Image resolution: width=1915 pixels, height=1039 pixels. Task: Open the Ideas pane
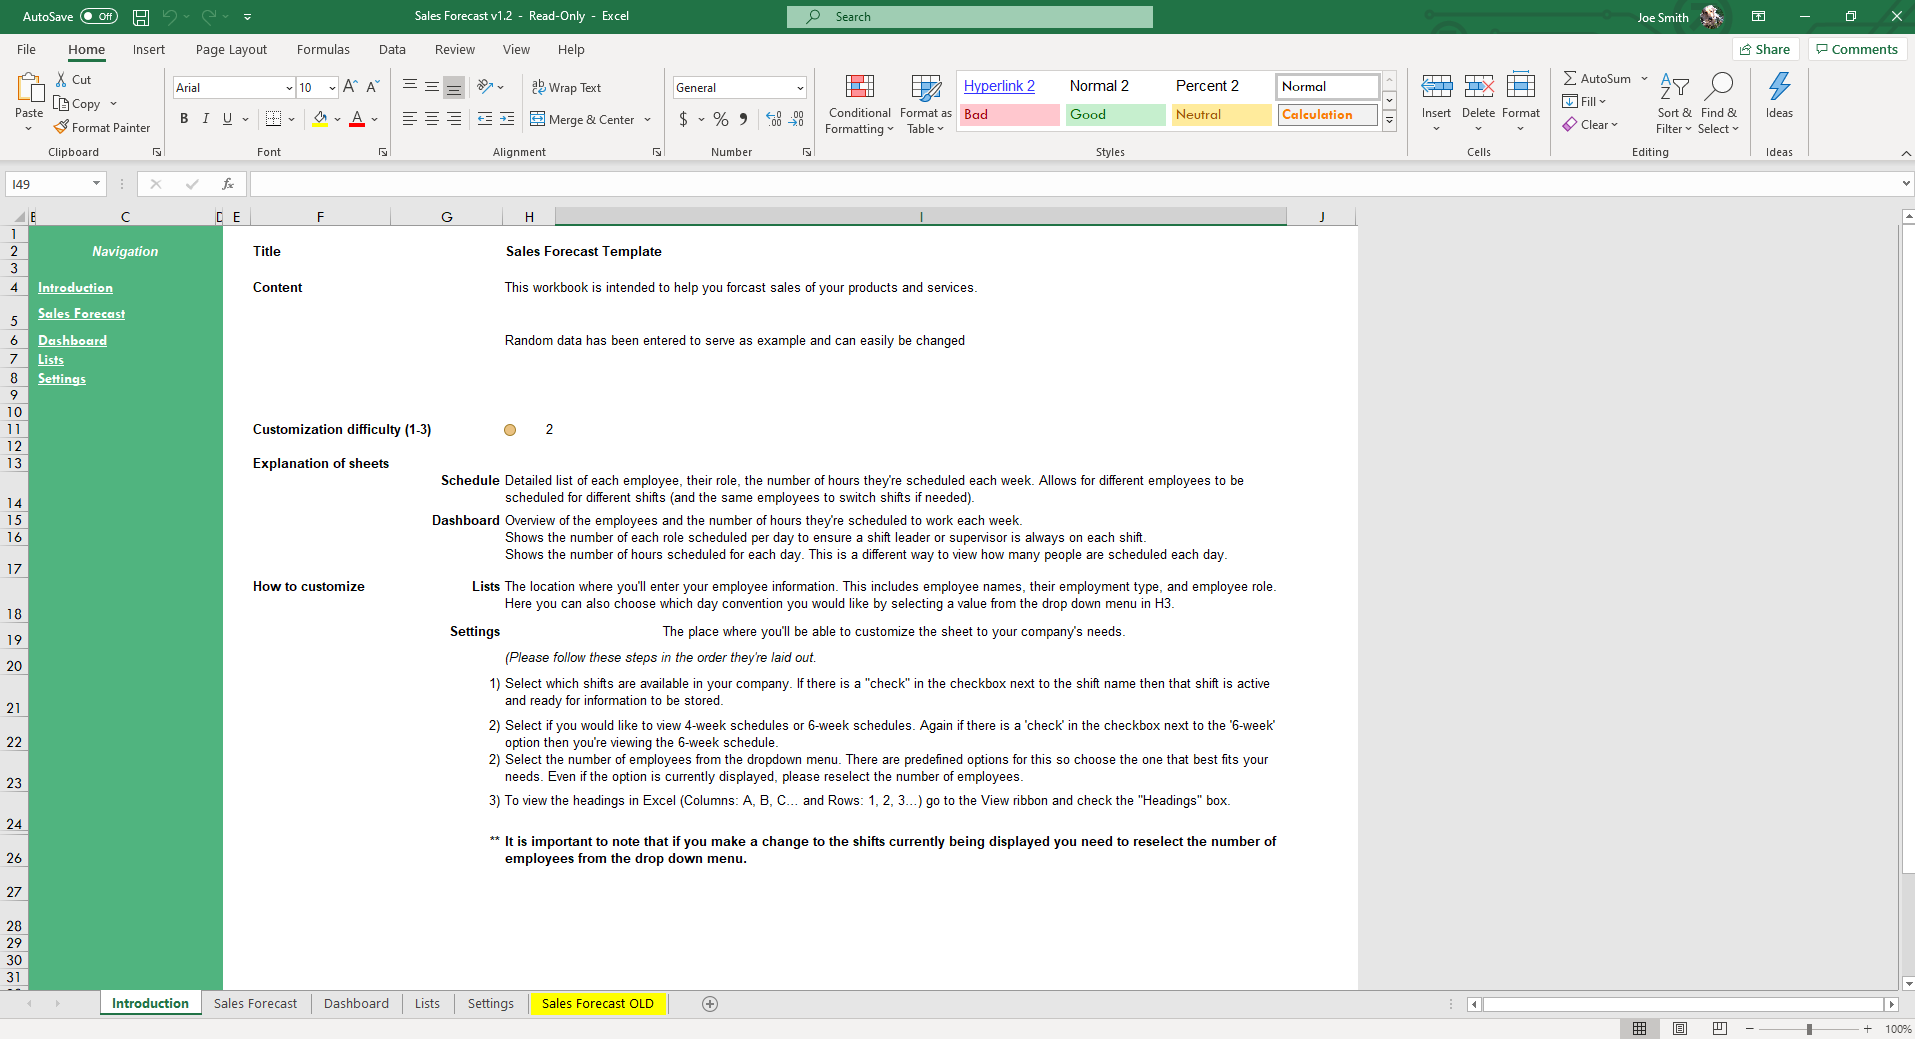1779,96
